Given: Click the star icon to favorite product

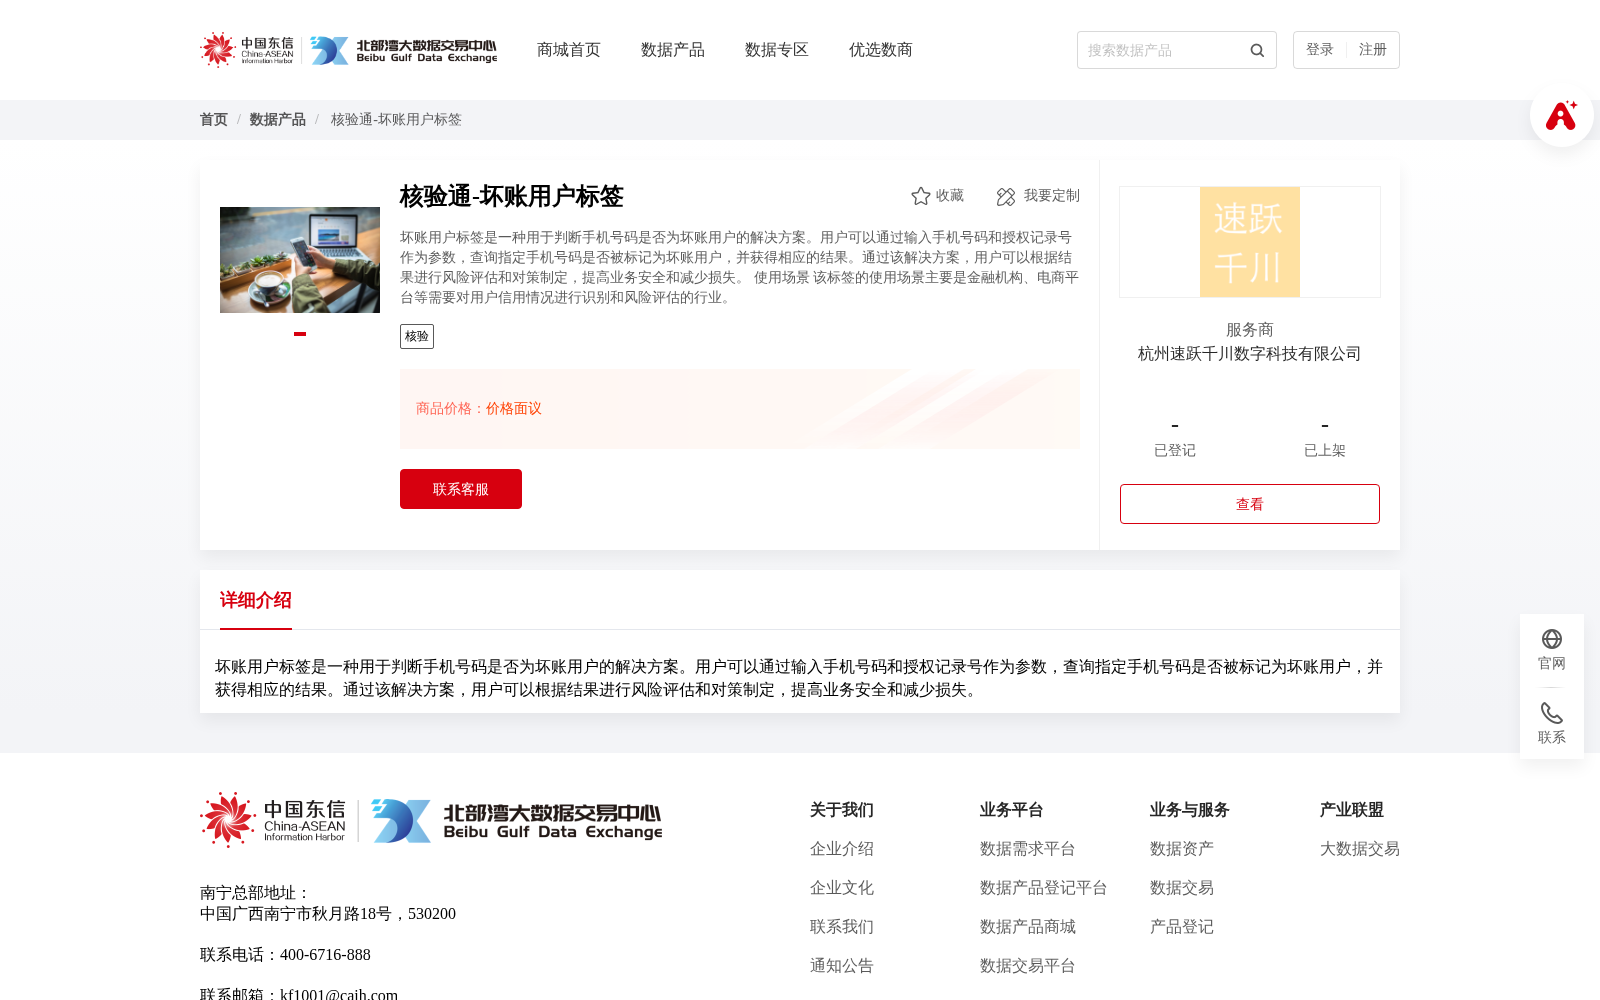Looking at the screenshot, I should tap(921, 196).
